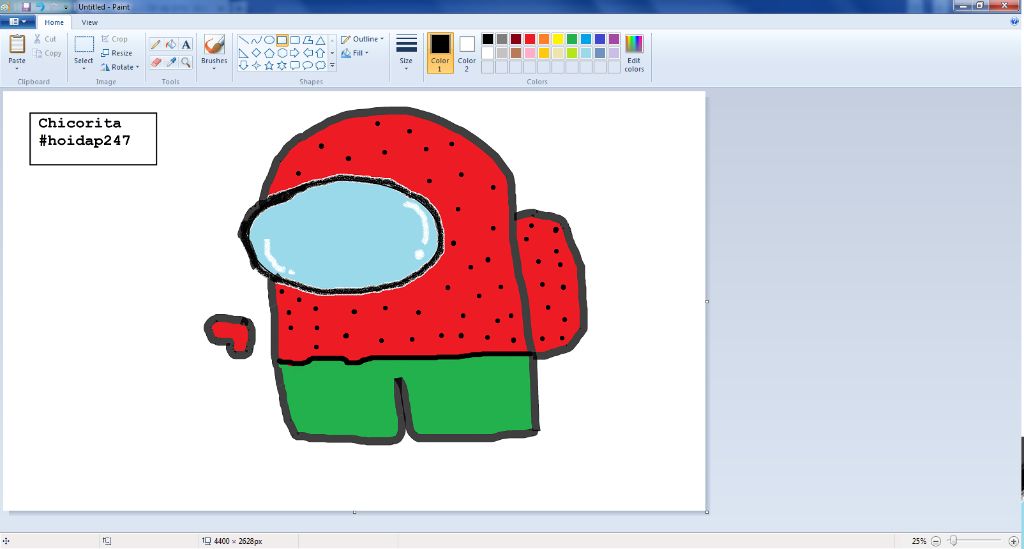The width and height of the screenshot is (1024, 549).
Task: Toggle Color 2 as active color
Action: pos(466,53)
